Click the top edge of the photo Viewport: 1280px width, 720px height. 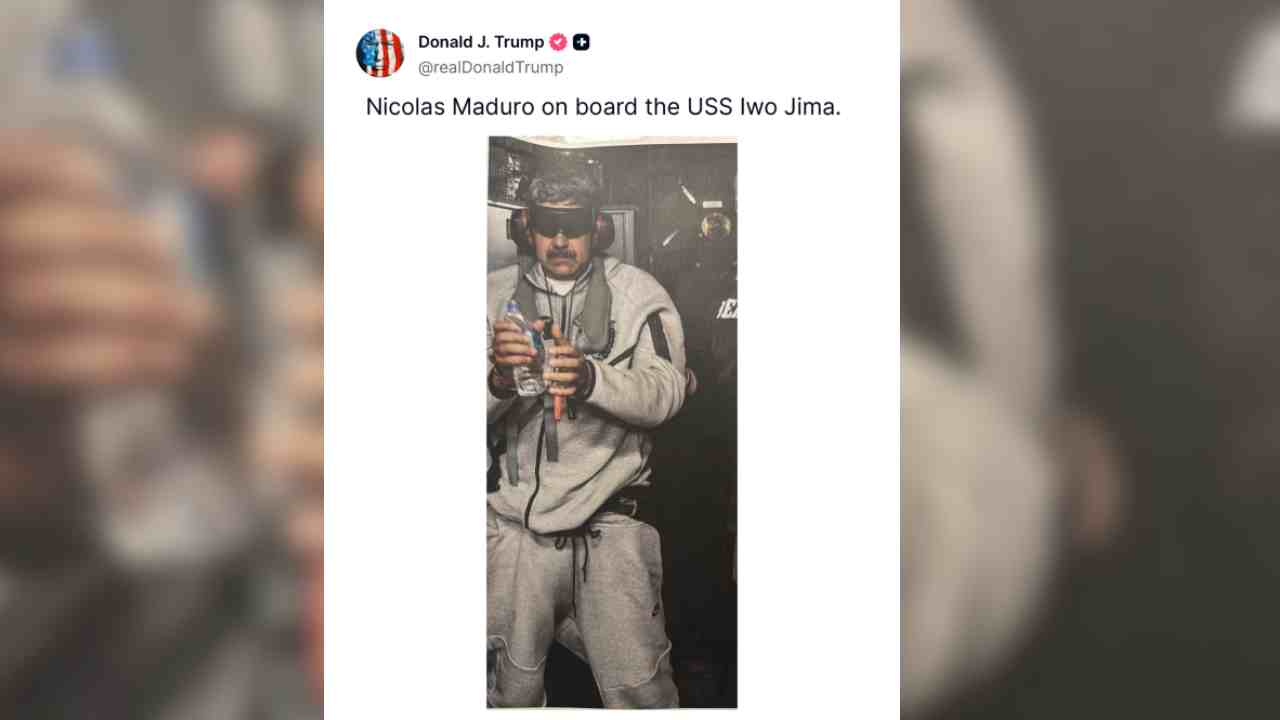coord(612,139)
